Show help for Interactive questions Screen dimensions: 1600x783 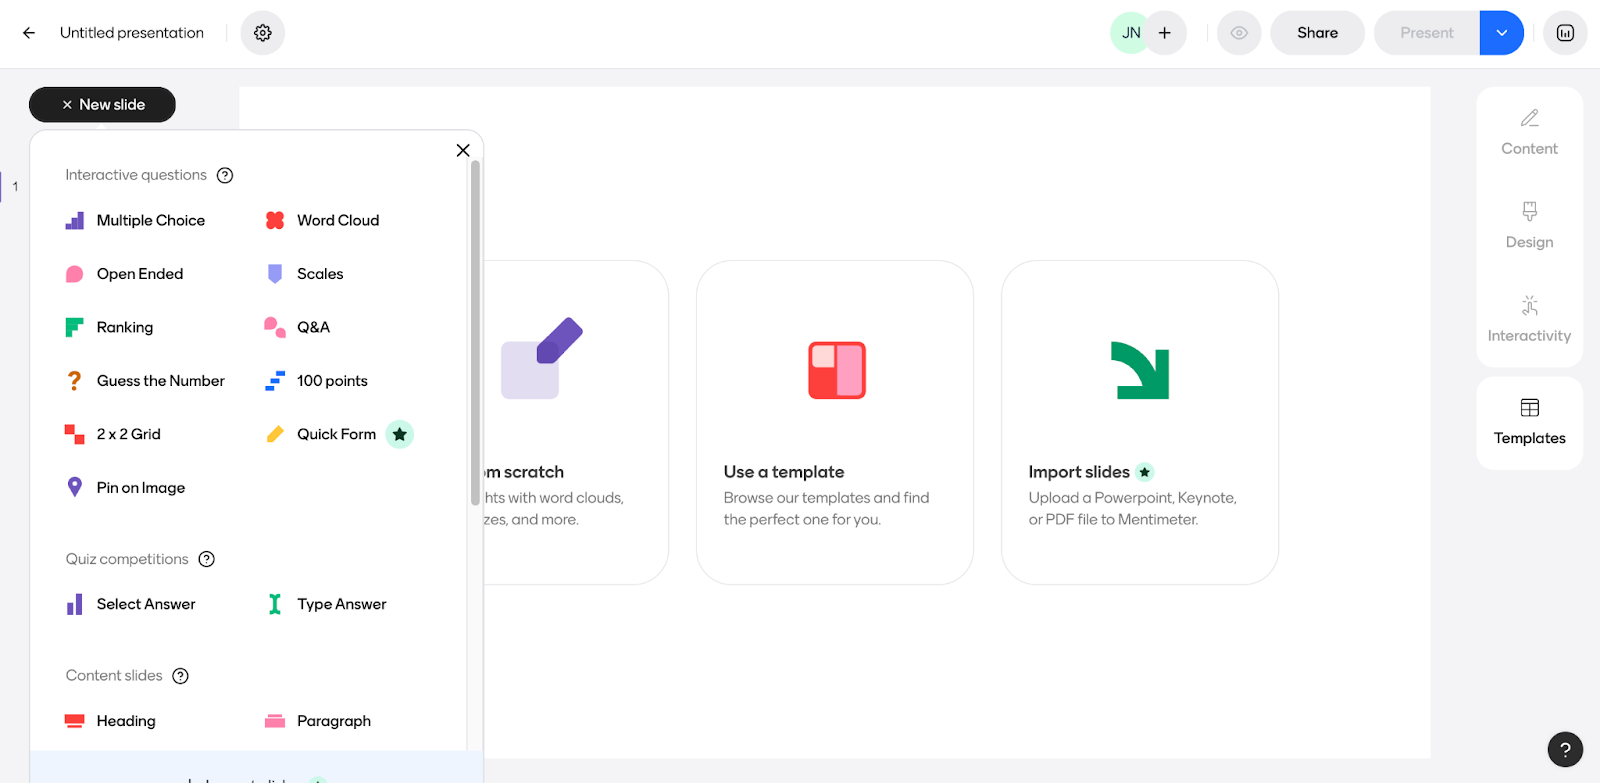pyautogui.click(x=225, y=175)
